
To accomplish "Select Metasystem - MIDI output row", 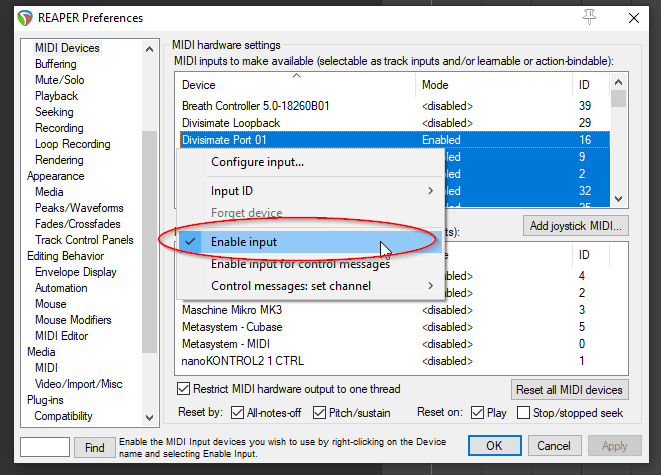I will 394,344.
